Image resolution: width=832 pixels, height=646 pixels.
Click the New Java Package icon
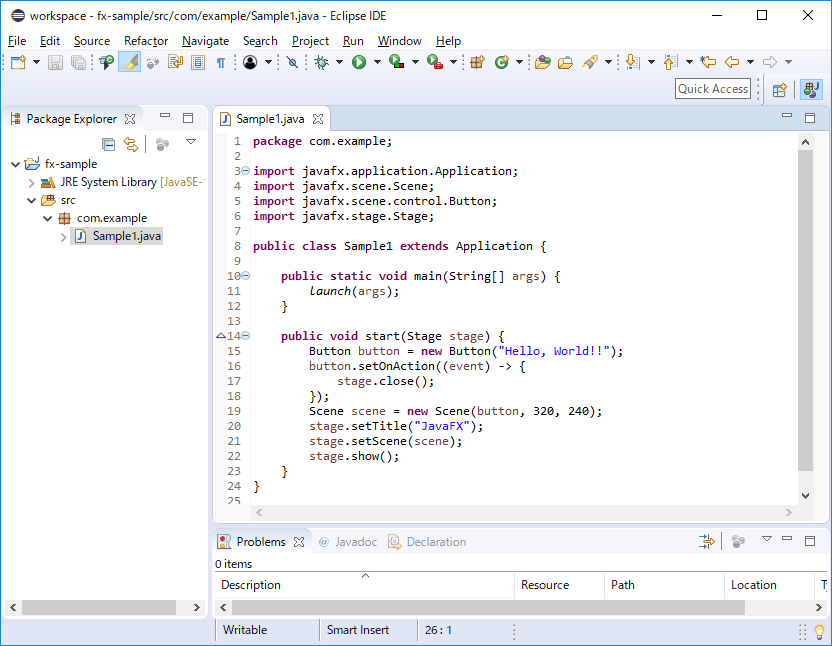click(x=478, y=62)
